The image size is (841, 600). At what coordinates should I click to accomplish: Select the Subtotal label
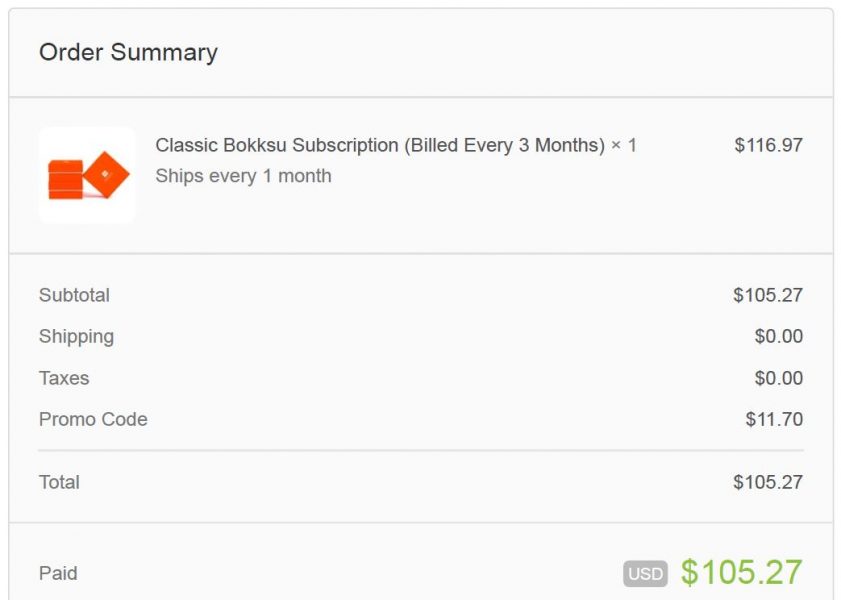[x=74, y=295]
